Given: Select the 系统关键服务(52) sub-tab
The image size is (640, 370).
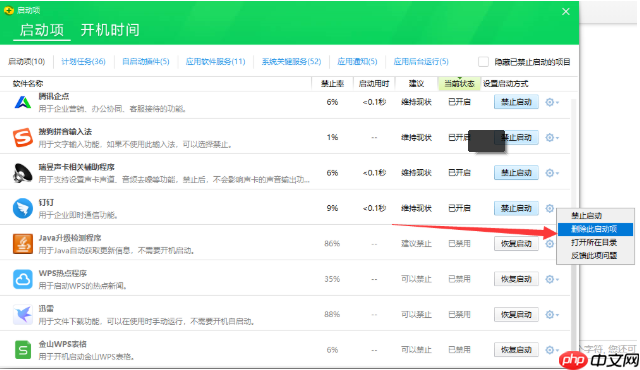Looking at the screenshot, I should pyautogui.click(x=291, y=62).
